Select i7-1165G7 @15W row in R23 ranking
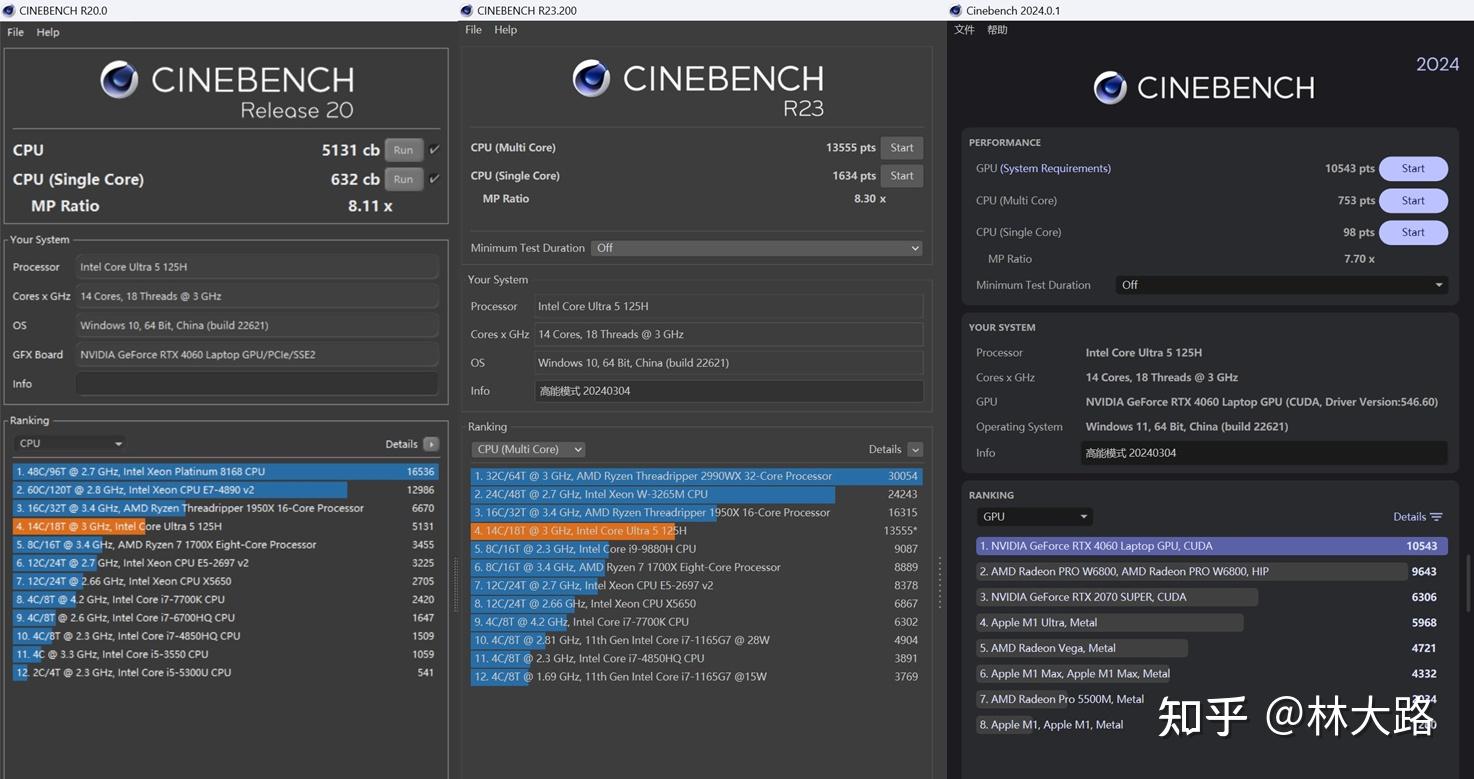1474x779 pixels. 696,677
